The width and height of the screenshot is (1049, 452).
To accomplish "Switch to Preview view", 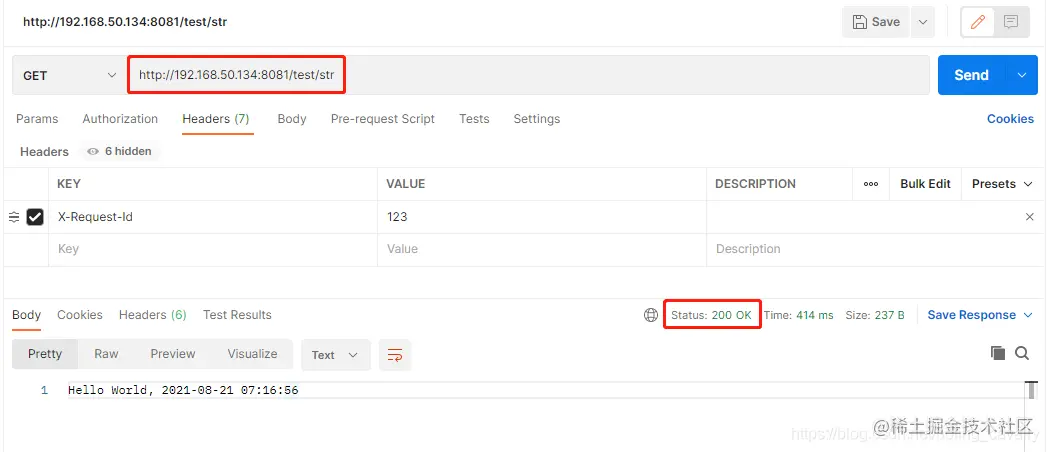I will pyautogui.click(x=173, y=354).
